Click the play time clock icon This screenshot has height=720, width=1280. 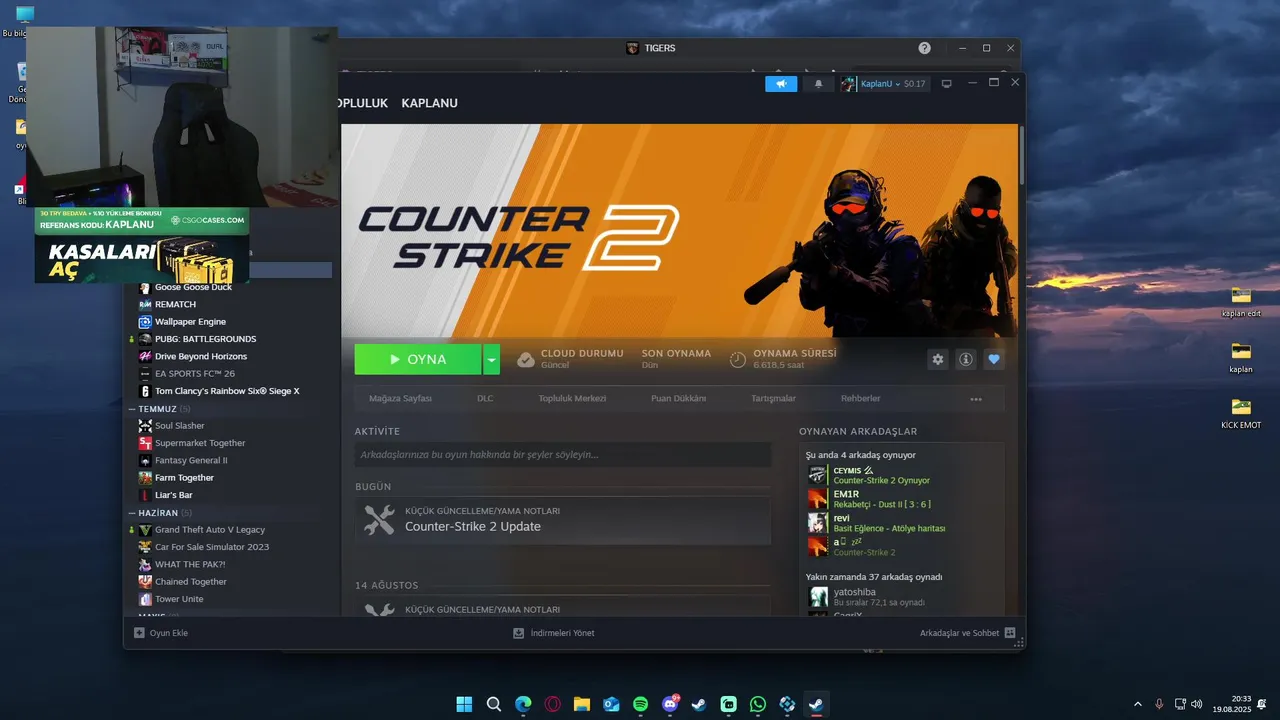[x=737, y=359]
